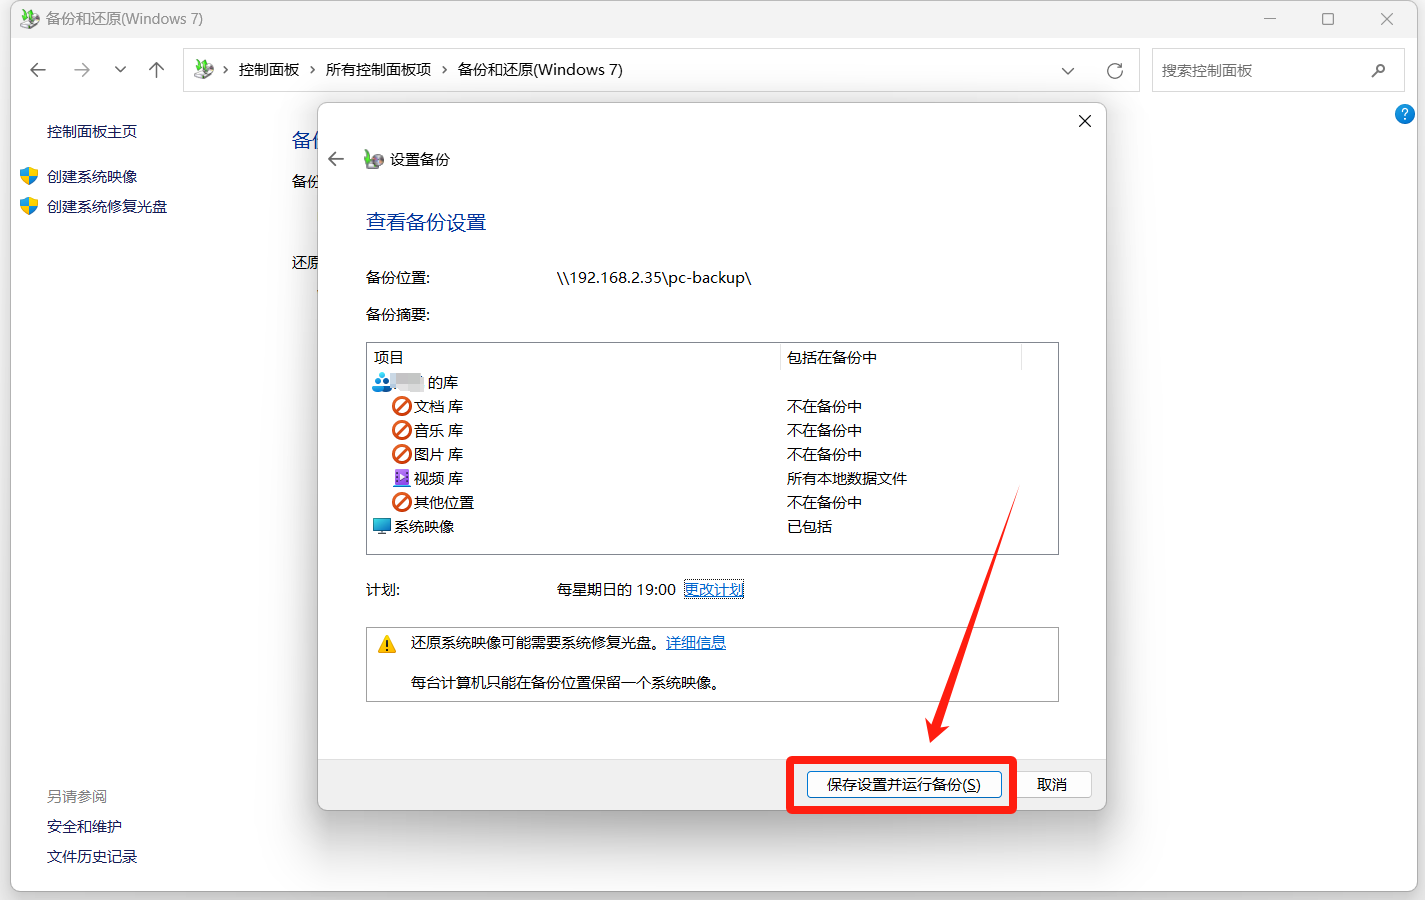
Task: Click the back arrow in the 设置备份 dialog
Action: [x=336, y=159]
